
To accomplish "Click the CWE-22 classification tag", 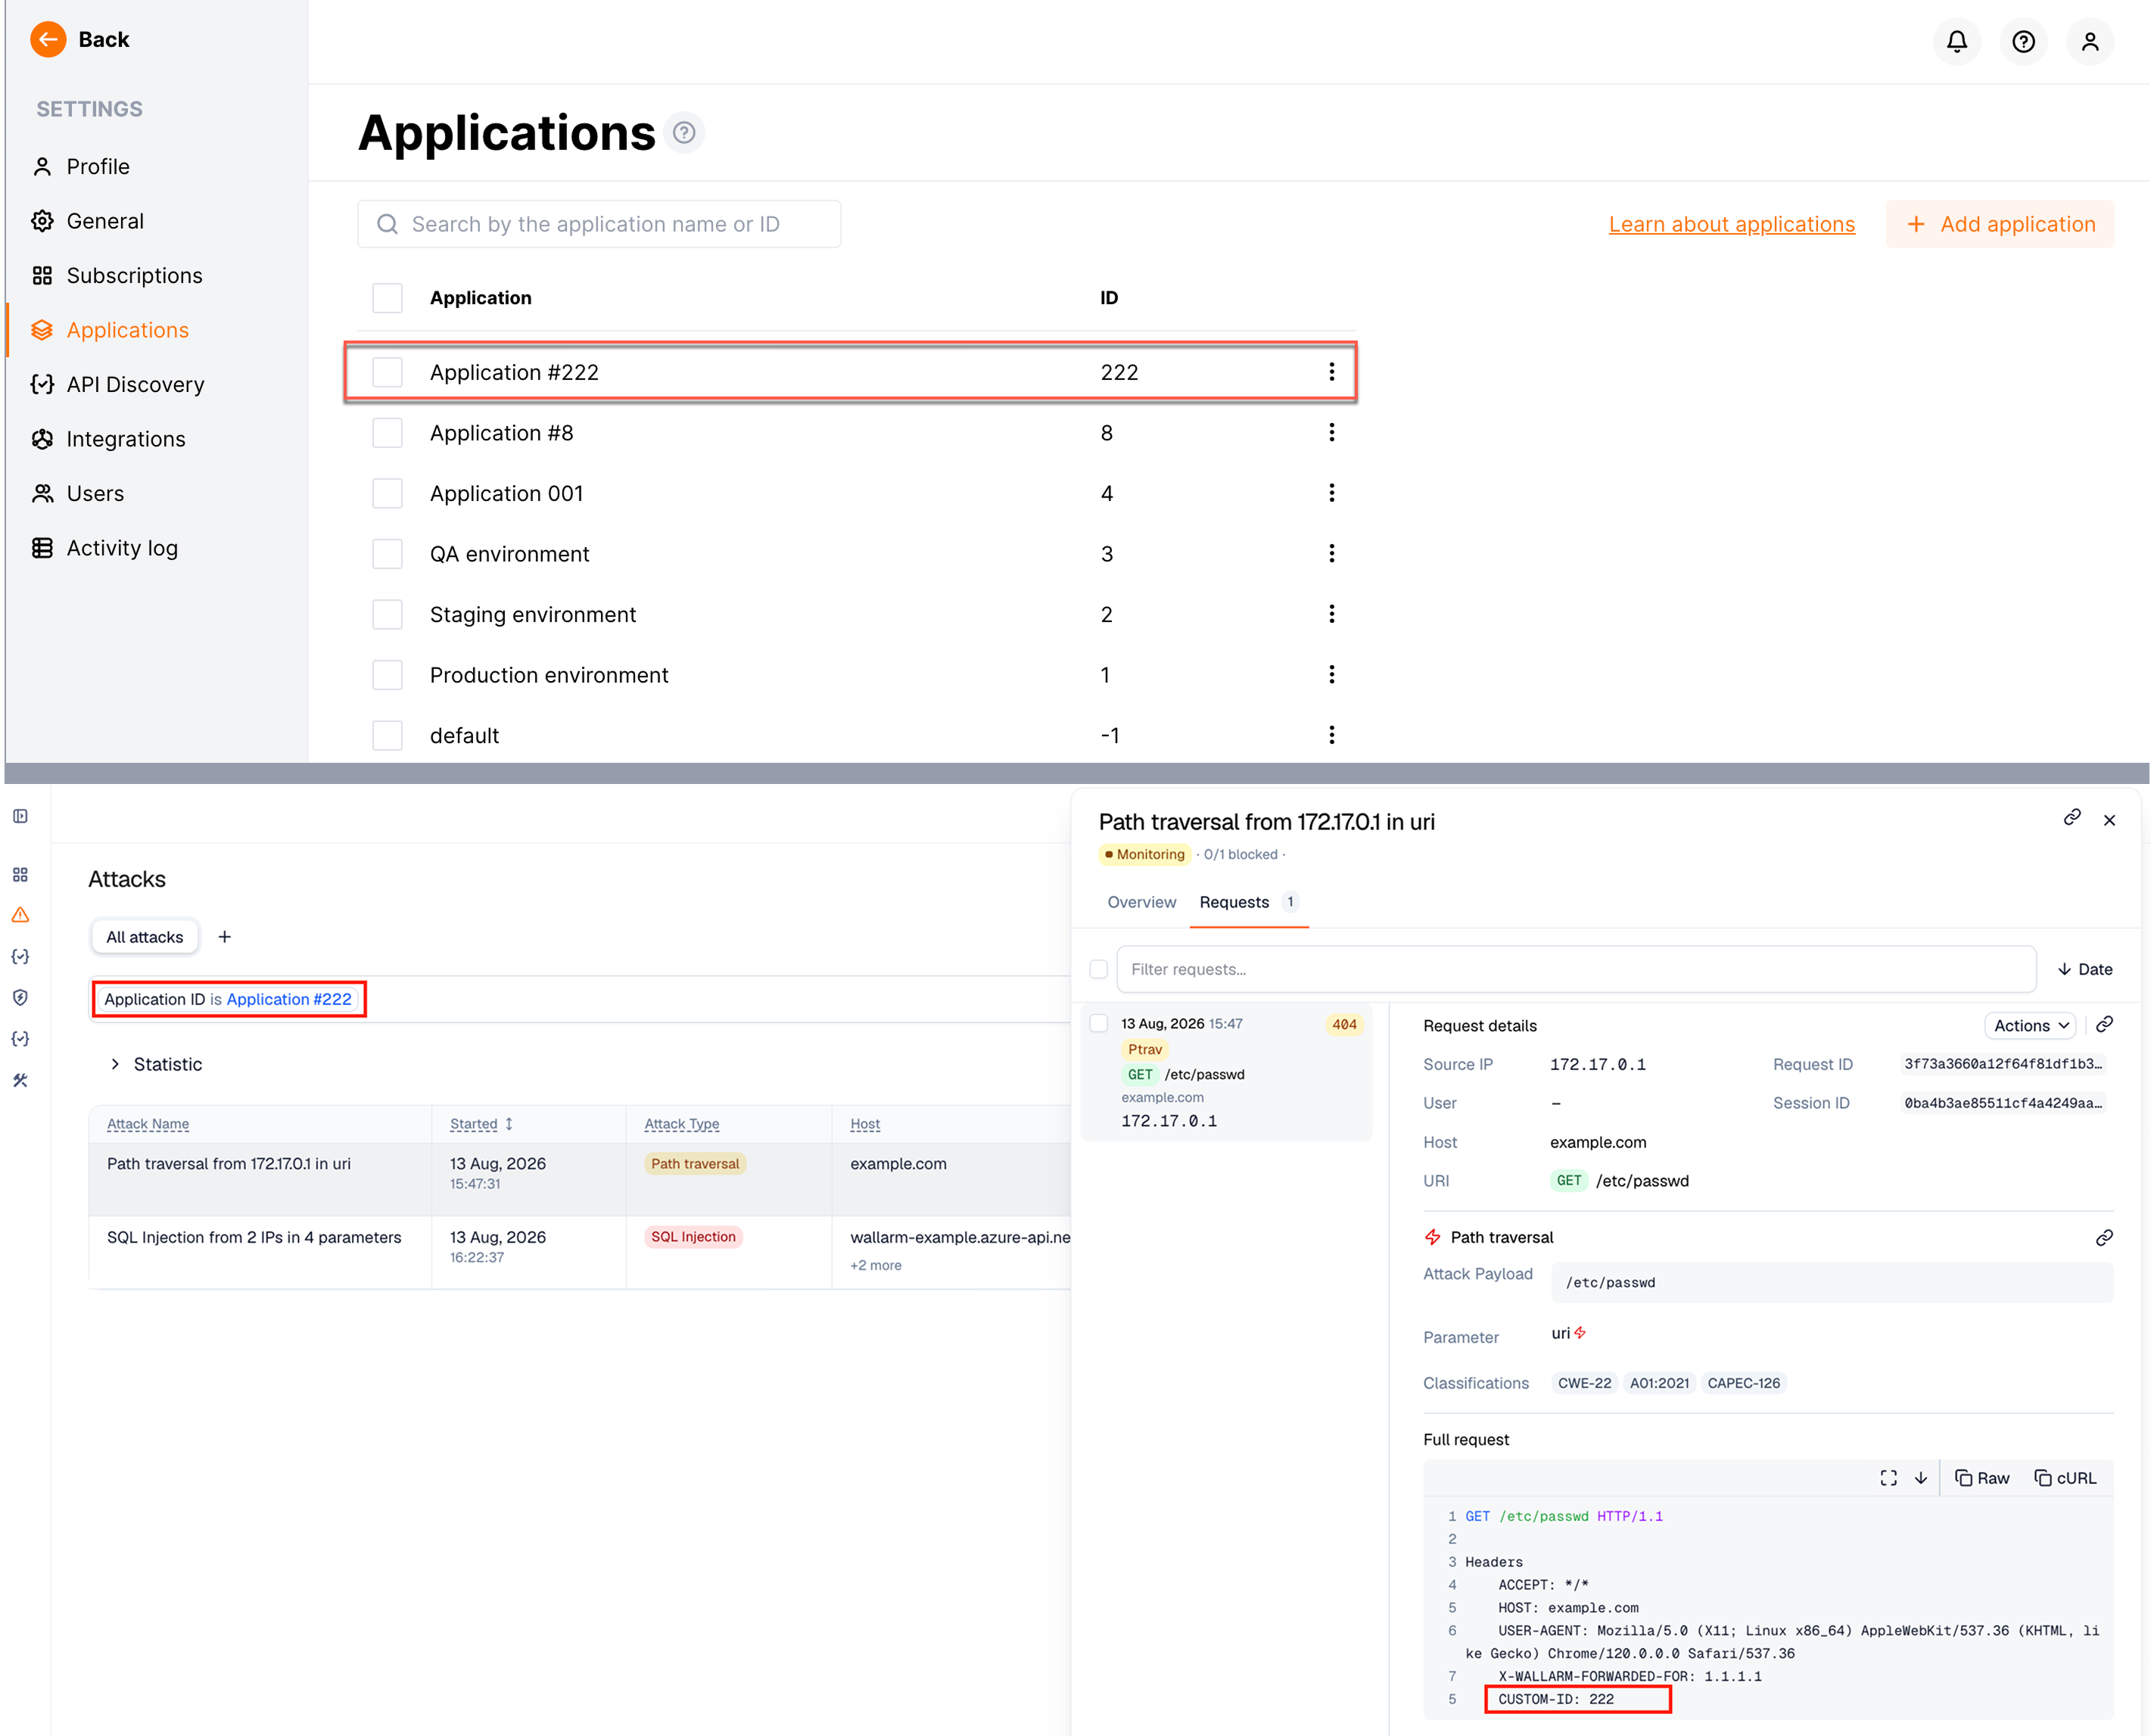I will (x=1584, y=1383).
